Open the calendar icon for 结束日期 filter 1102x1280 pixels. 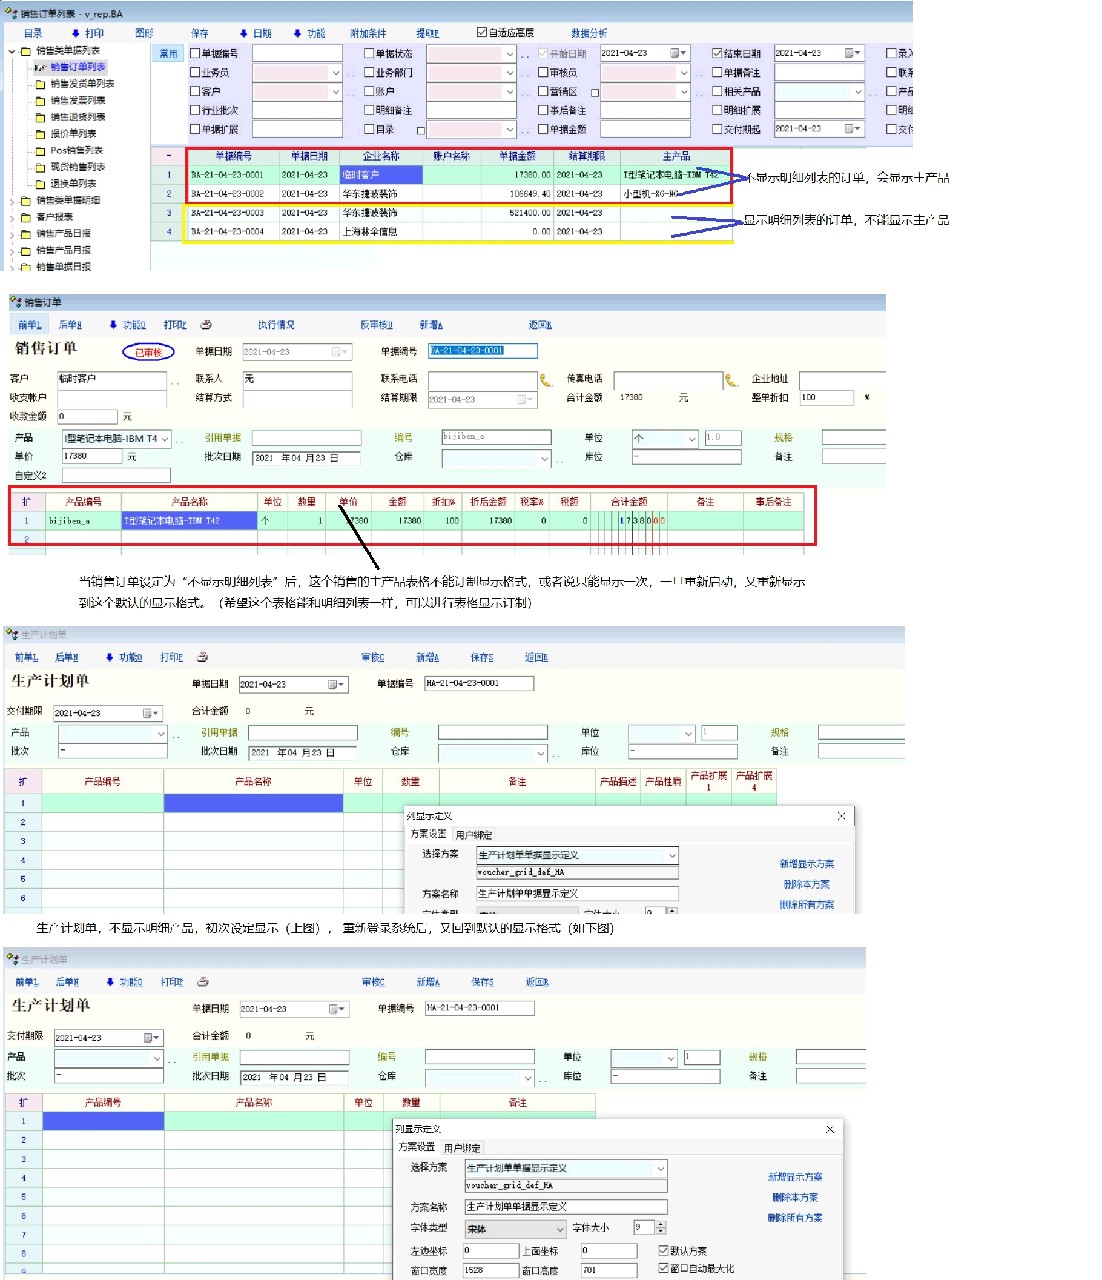point(851,53)
